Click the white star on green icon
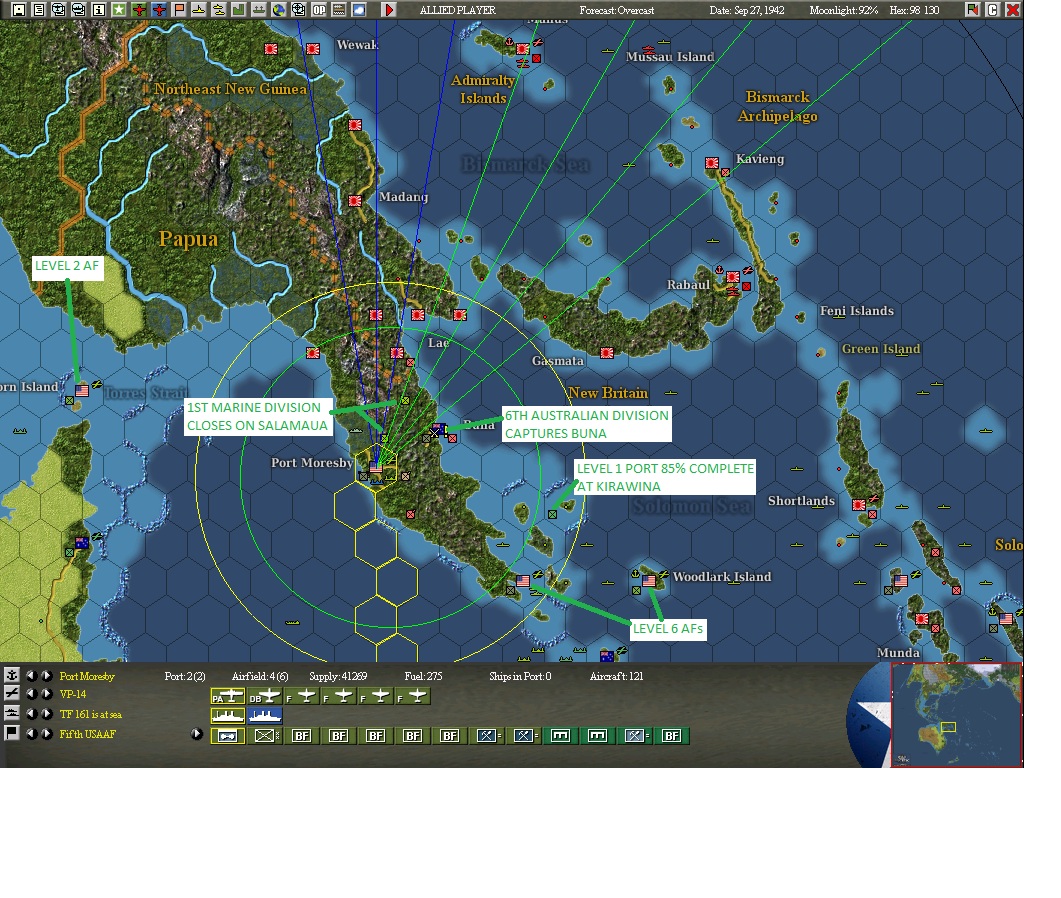 (119, 9)
